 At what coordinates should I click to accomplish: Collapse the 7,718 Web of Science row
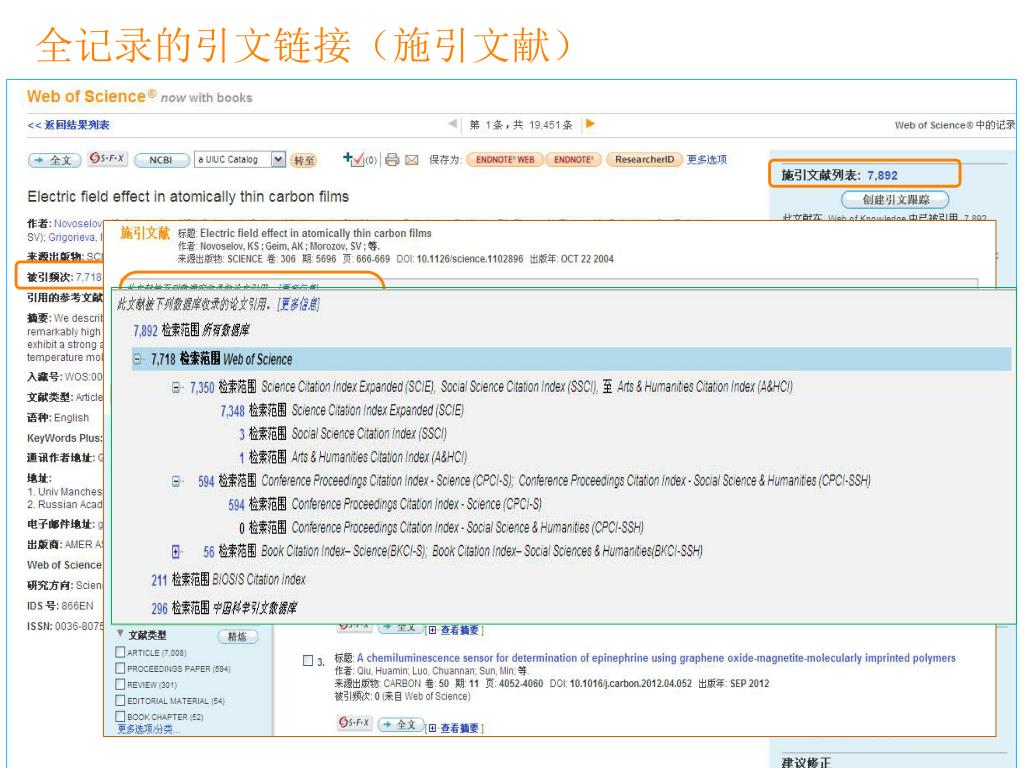coord(137,359)
